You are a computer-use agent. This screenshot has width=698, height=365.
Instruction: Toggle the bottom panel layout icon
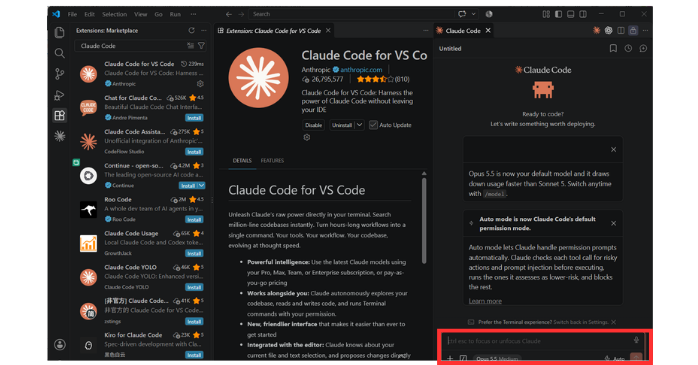(571, 14)
